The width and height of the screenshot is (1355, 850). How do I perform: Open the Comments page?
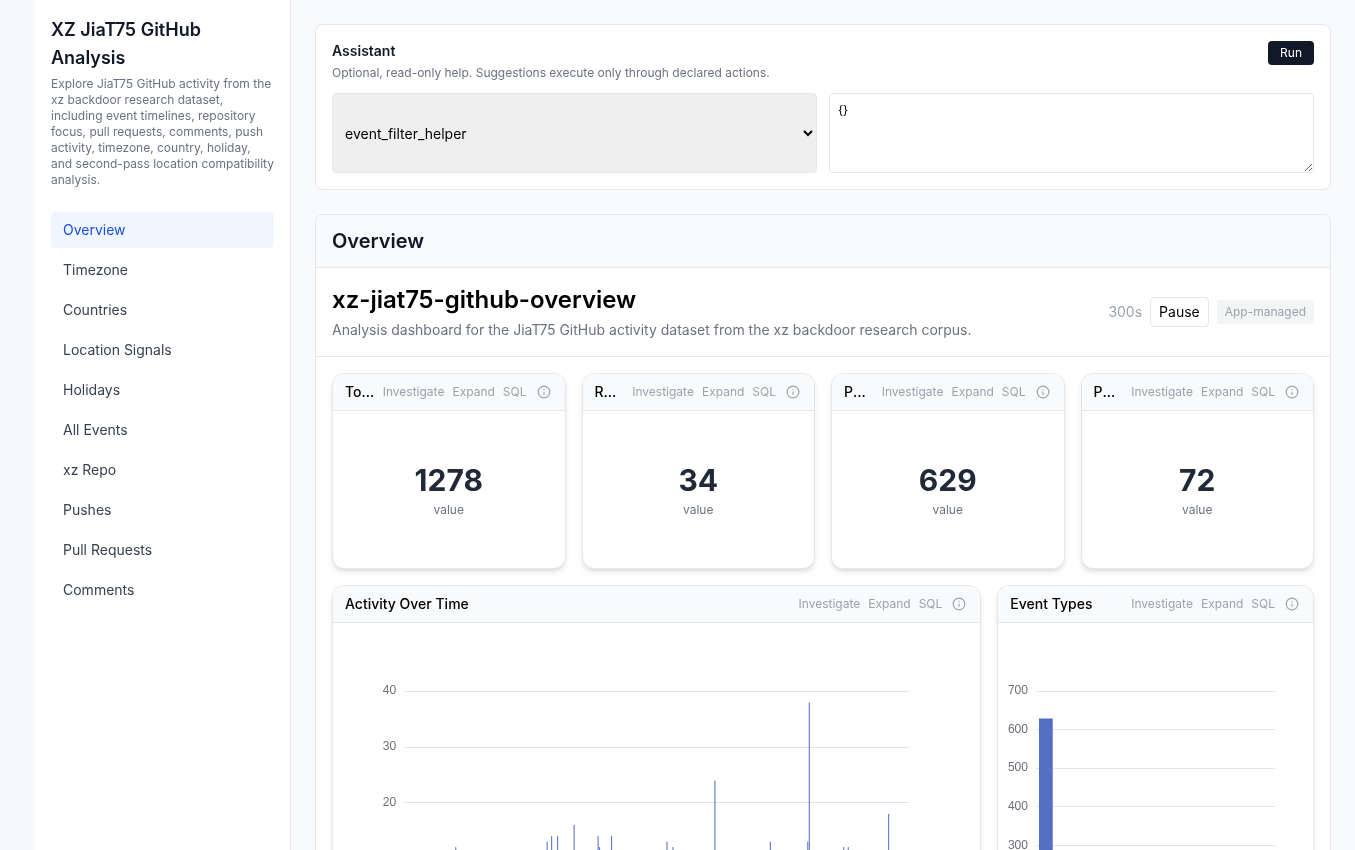162,590
